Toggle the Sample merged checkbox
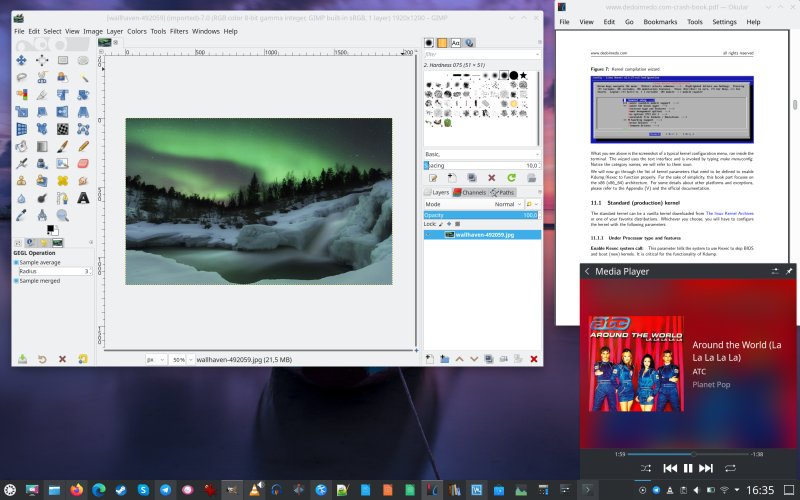800x500 pixels. [x=17, y=281]
